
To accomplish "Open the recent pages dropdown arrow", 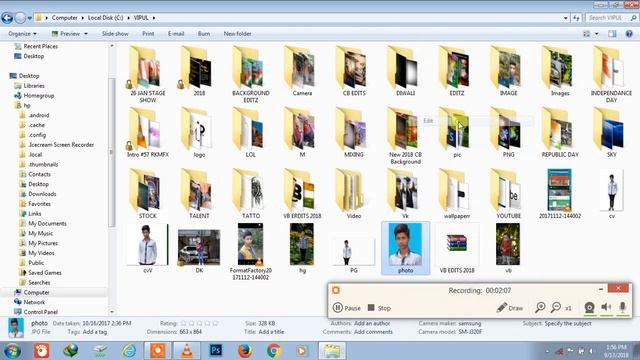I will click(29, 18).
